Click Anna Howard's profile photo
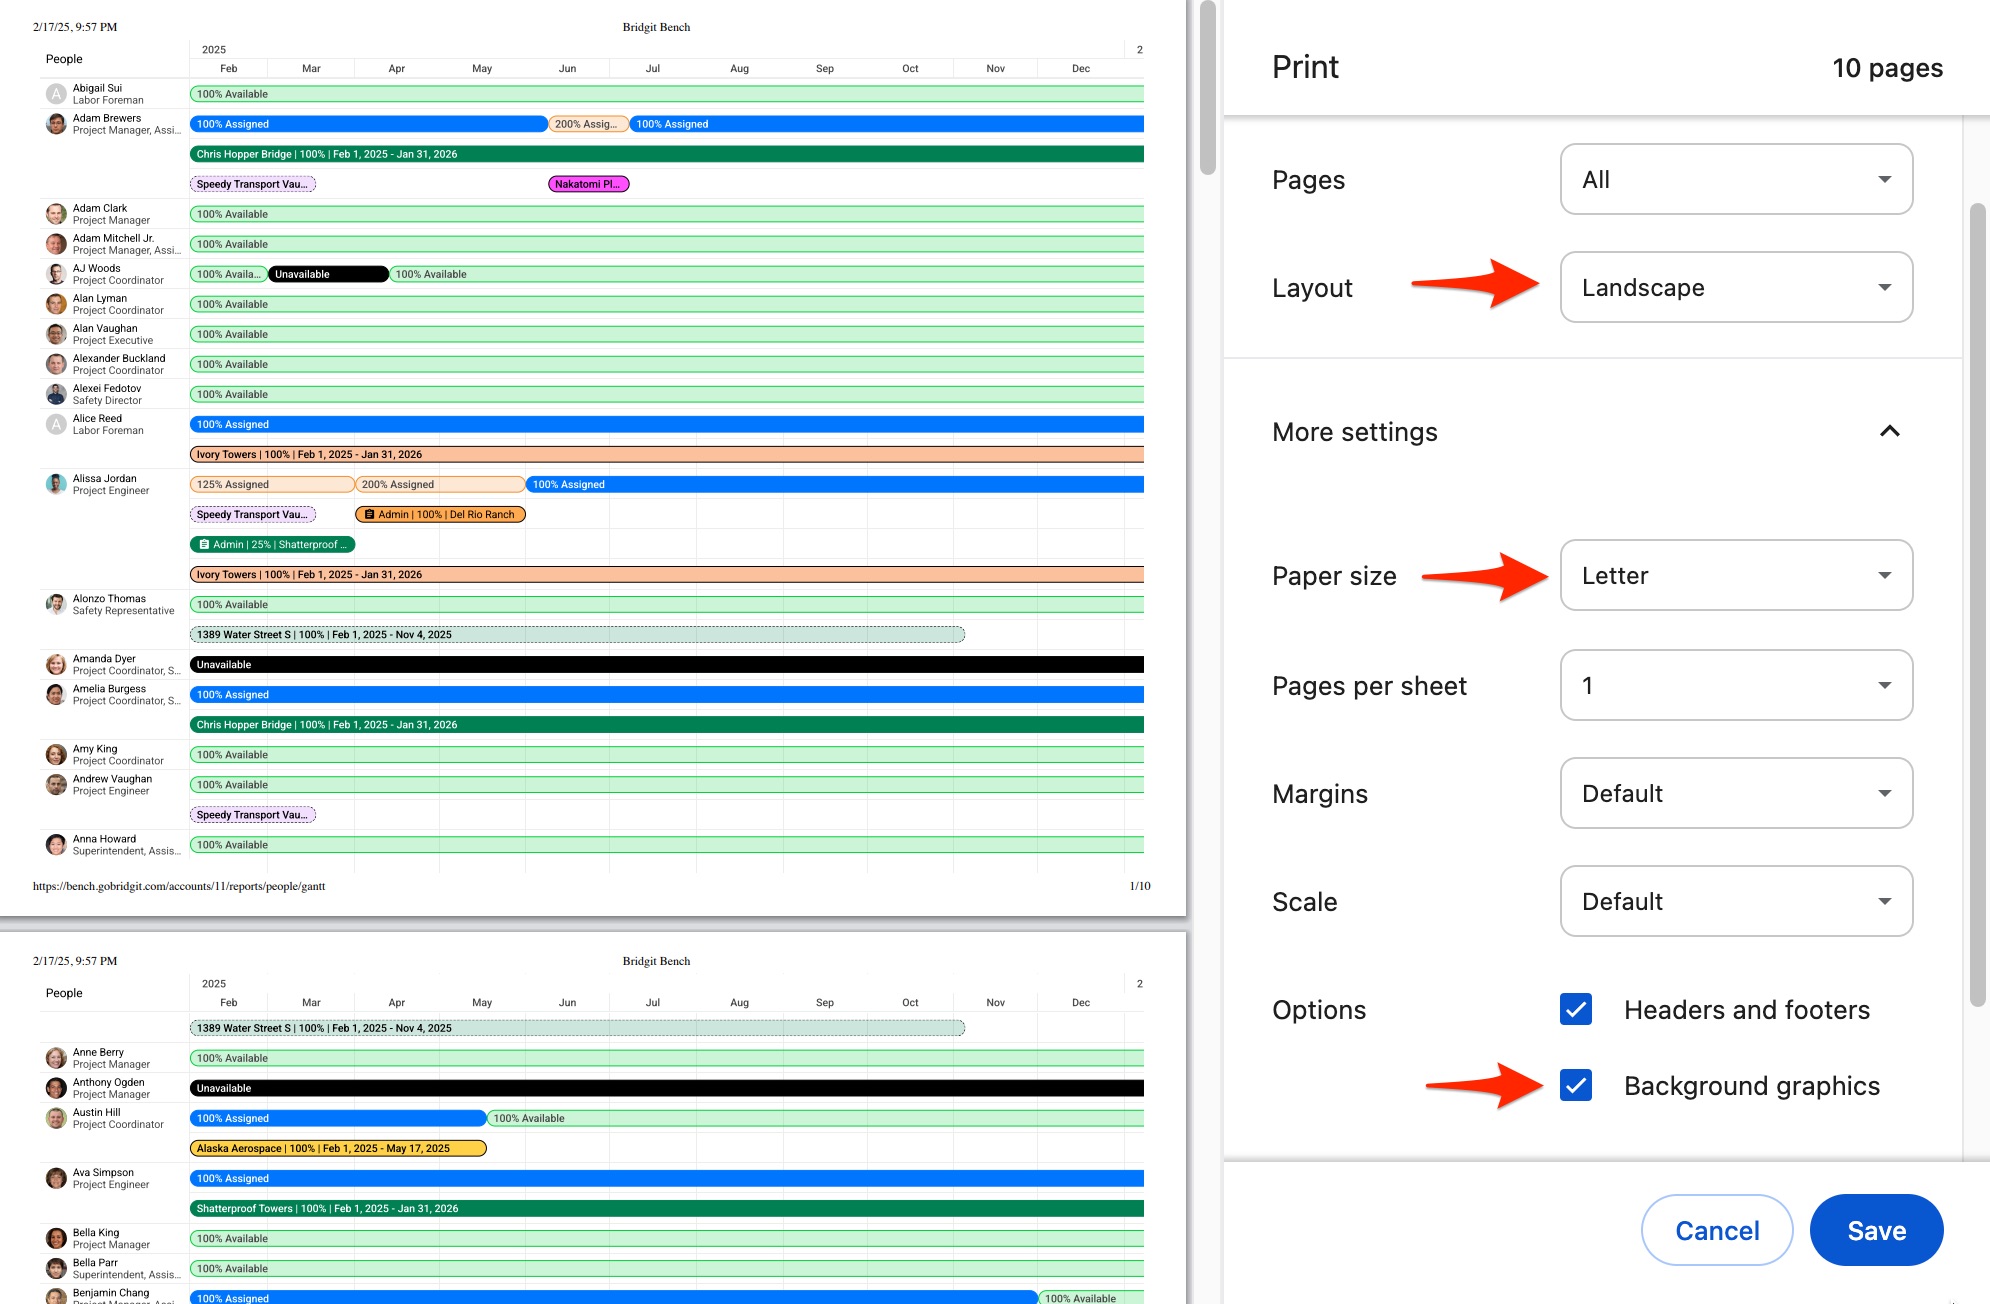Viewport: 1990px width, 1304px height. pyautogui.click(x=57, y=844)
